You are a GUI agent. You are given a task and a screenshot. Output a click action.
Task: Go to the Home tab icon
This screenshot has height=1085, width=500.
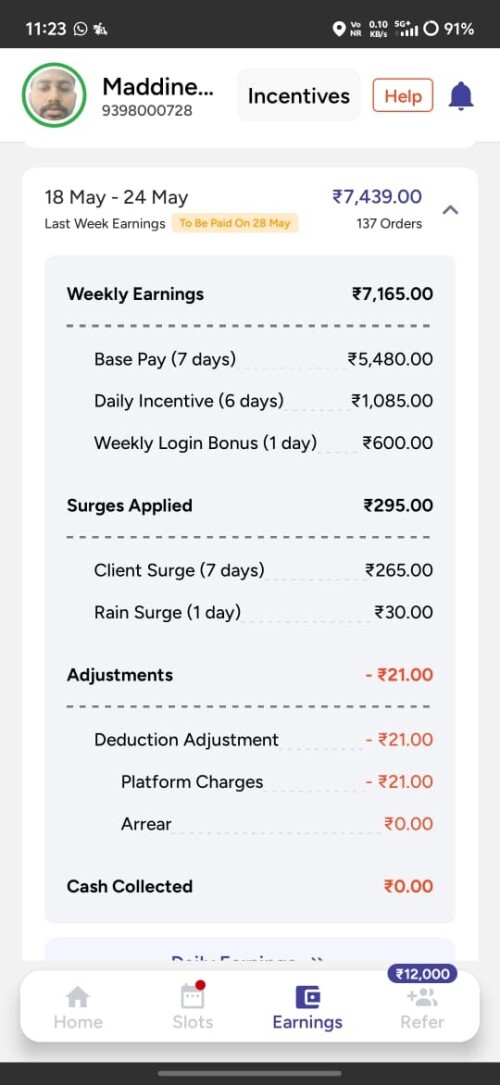click(x=77, y=997)
